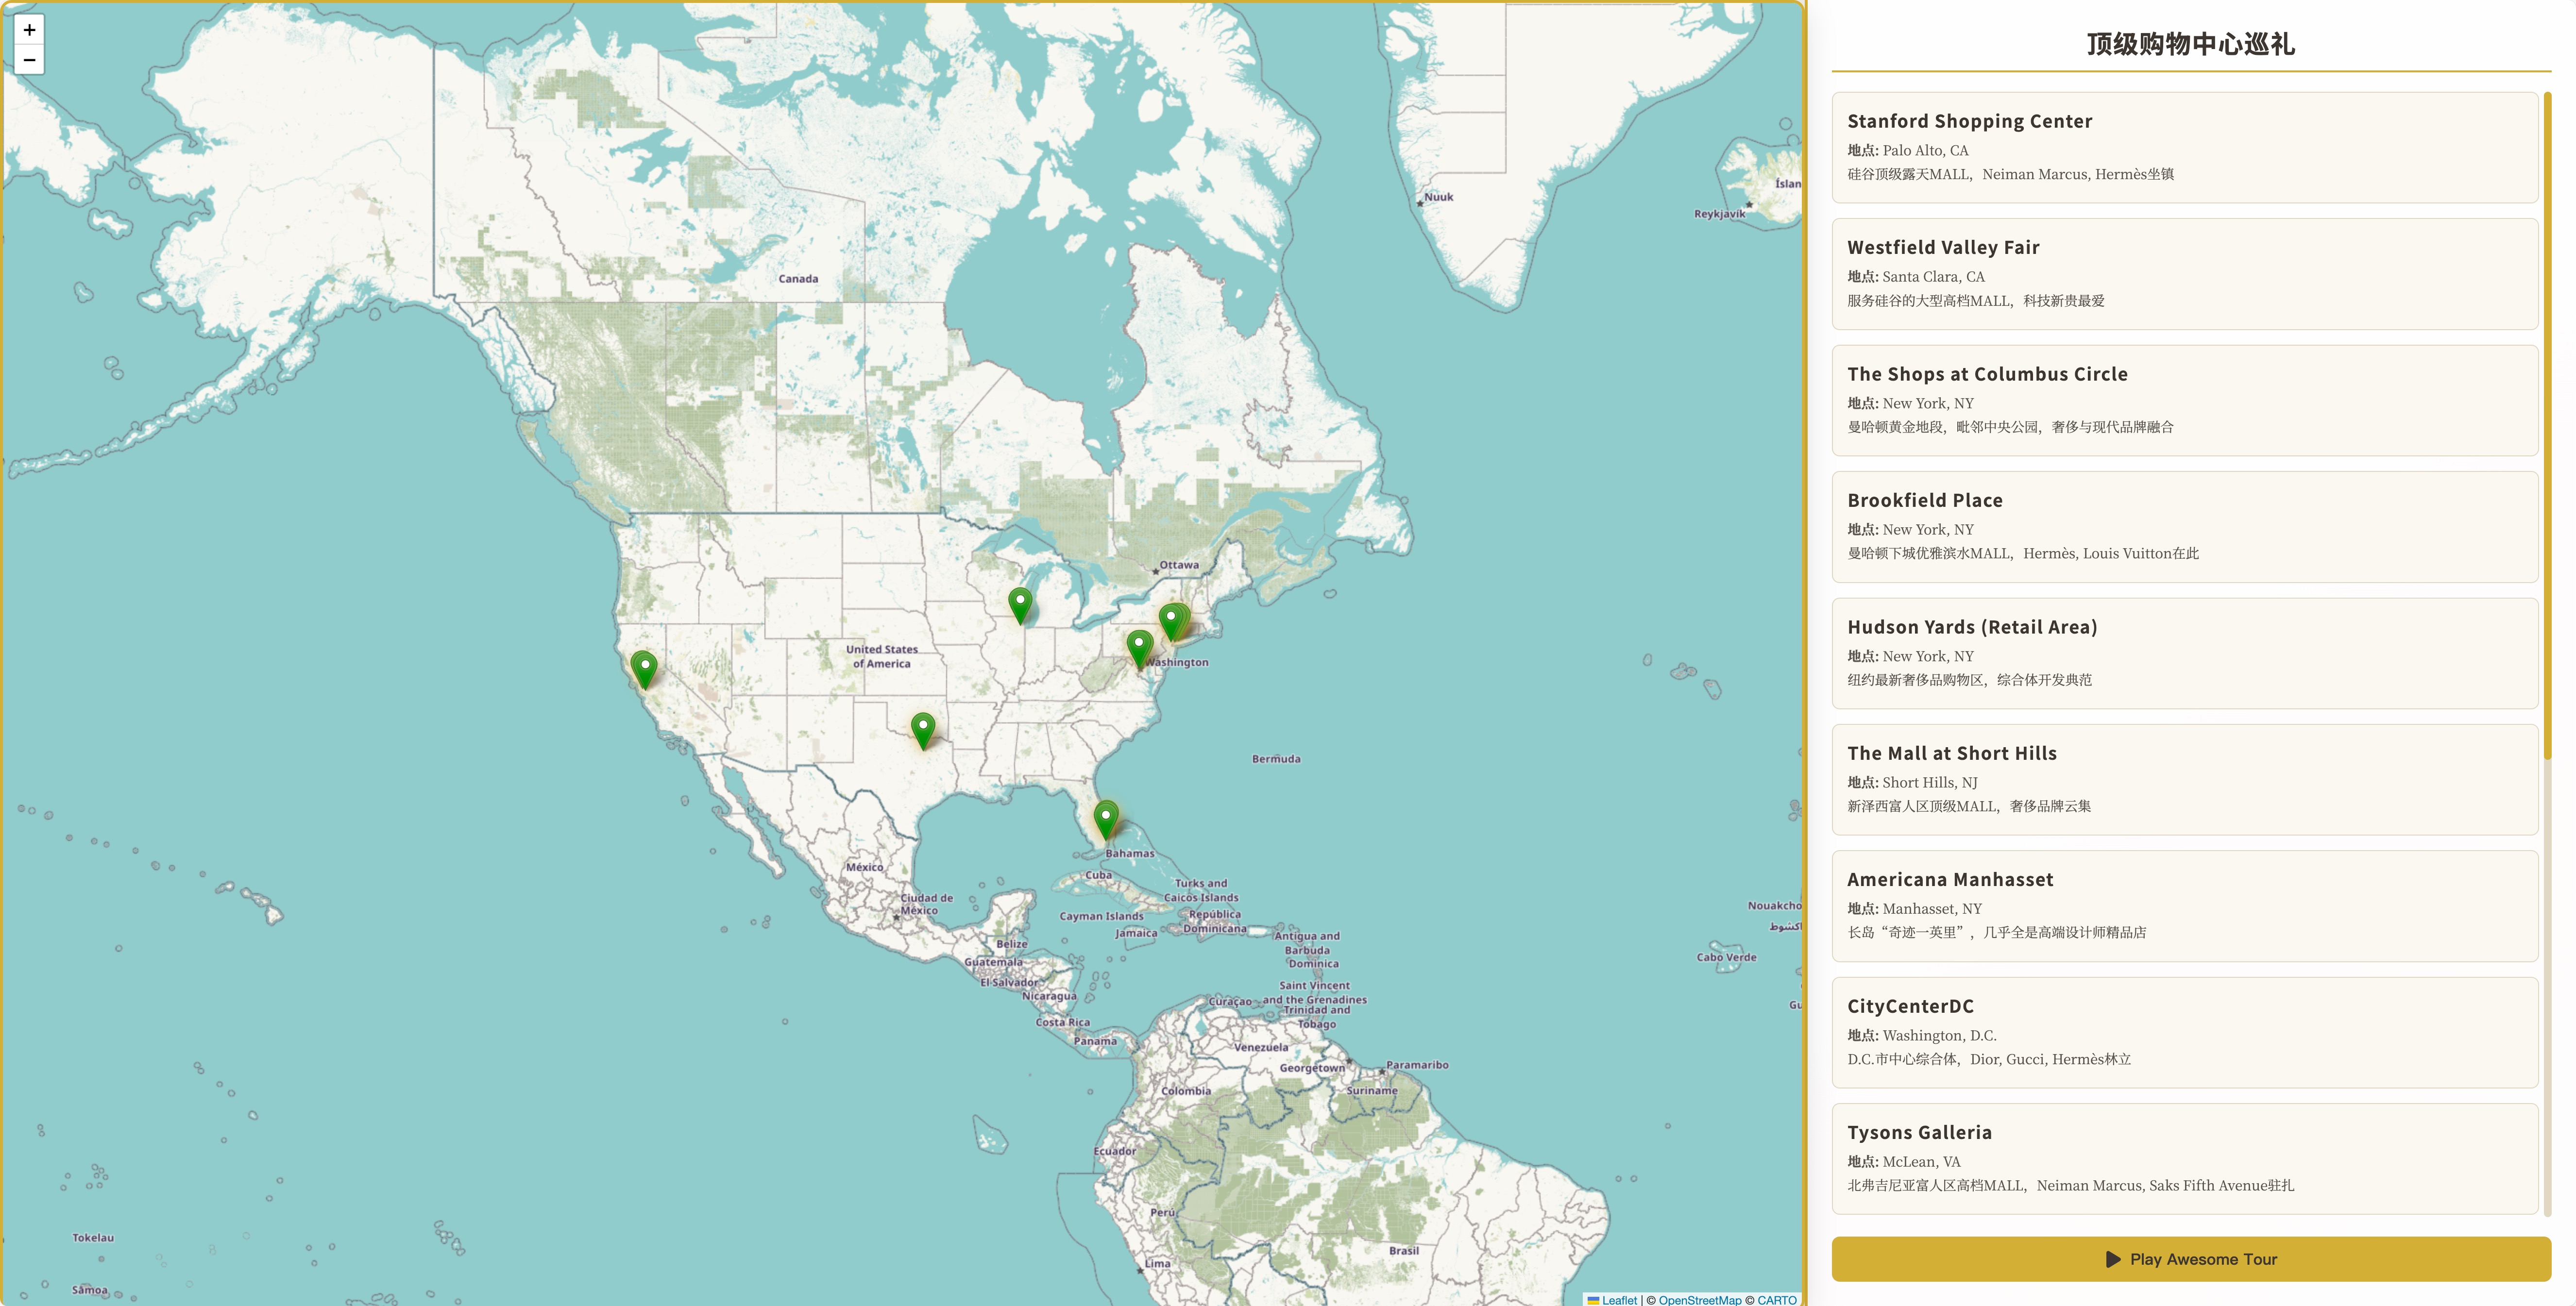Select the CityCenterDC card
This screenshot has width=2576, height=1306.
point(2185,1033)
